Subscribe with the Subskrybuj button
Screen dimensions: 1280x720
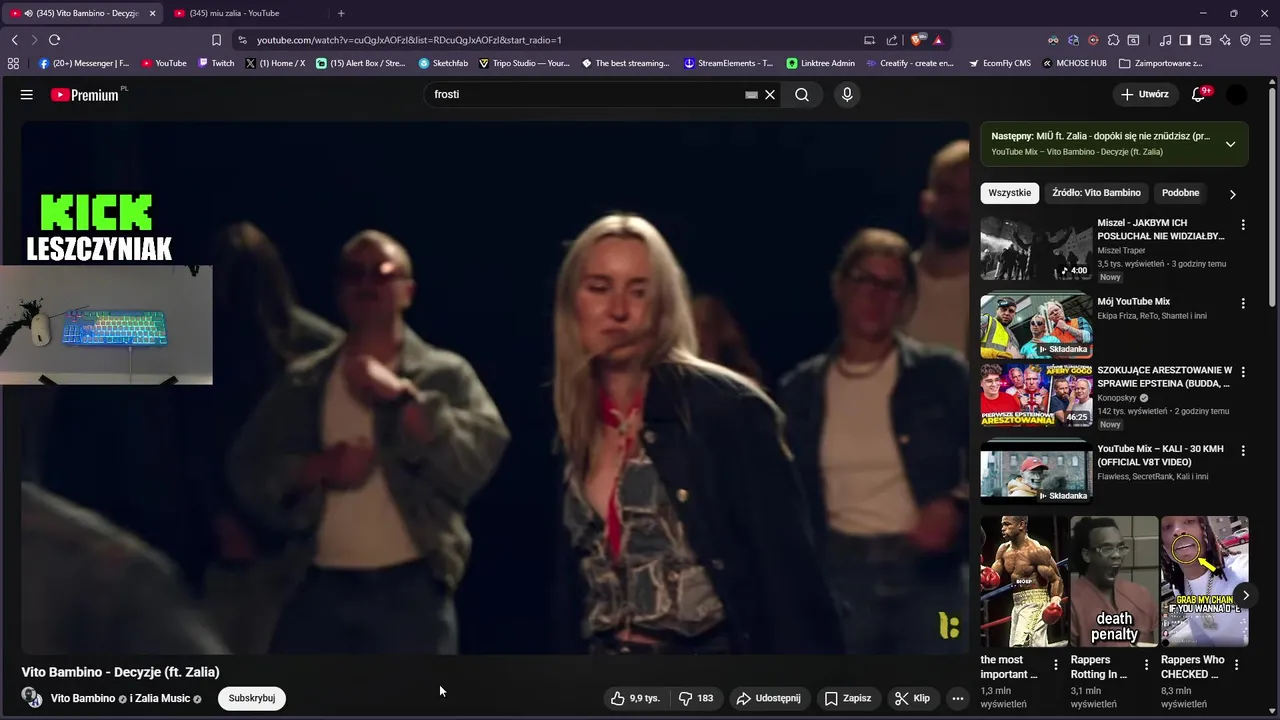pyautogui.click(x=252, y=698)
